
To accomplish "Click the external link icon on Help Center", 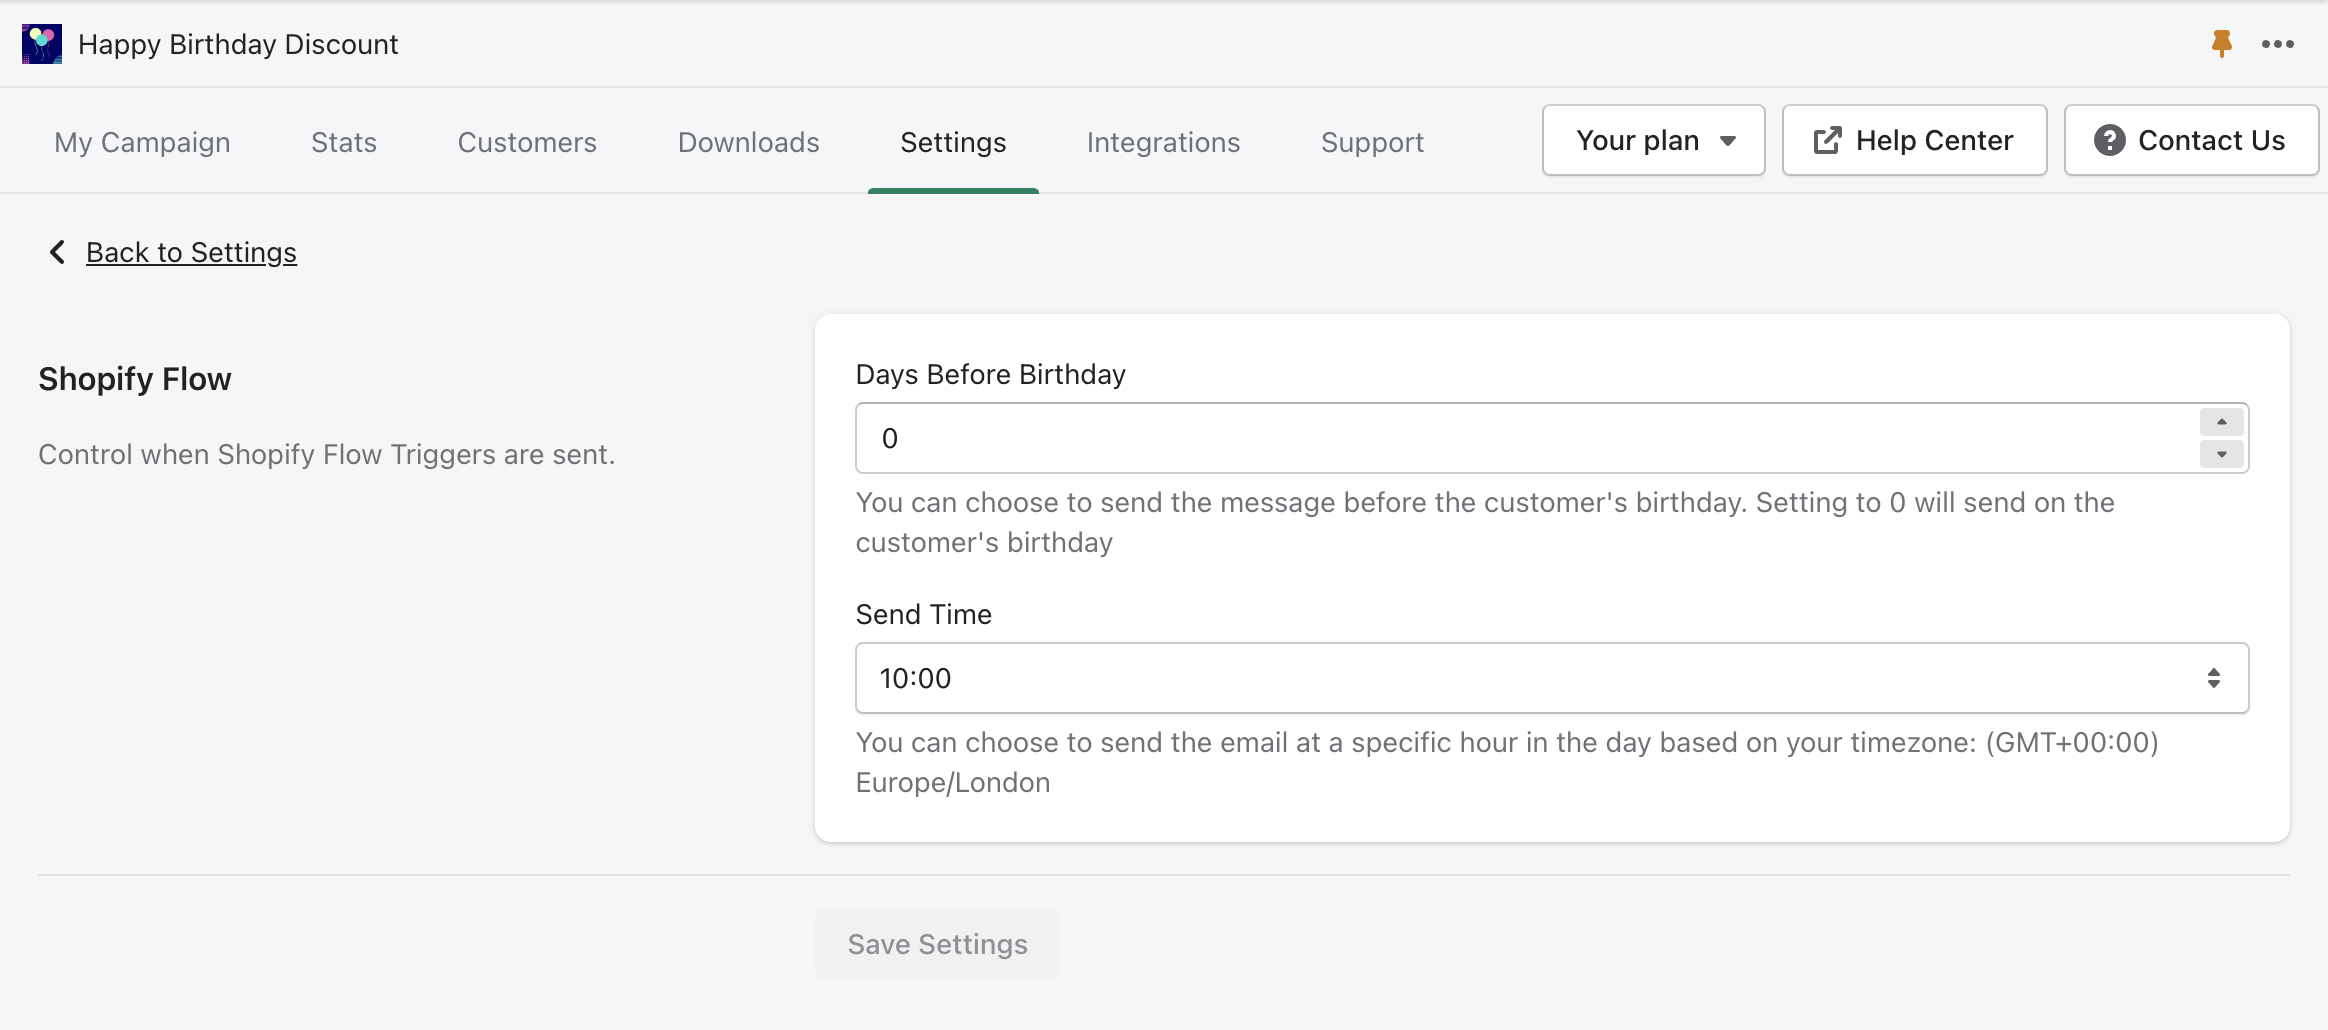I will pos(1827,141).
